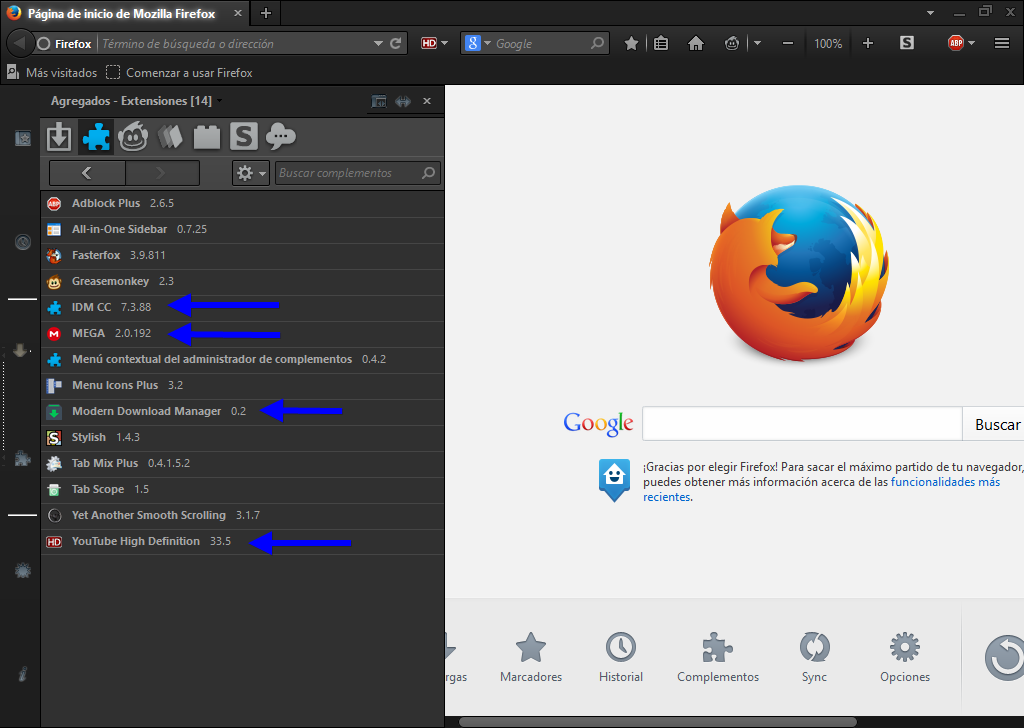Image resolution: width=1024 pixels, height=728 pixels.
Task: Click the sidebar width toggle arrows icon
Action: pos(403,101)
